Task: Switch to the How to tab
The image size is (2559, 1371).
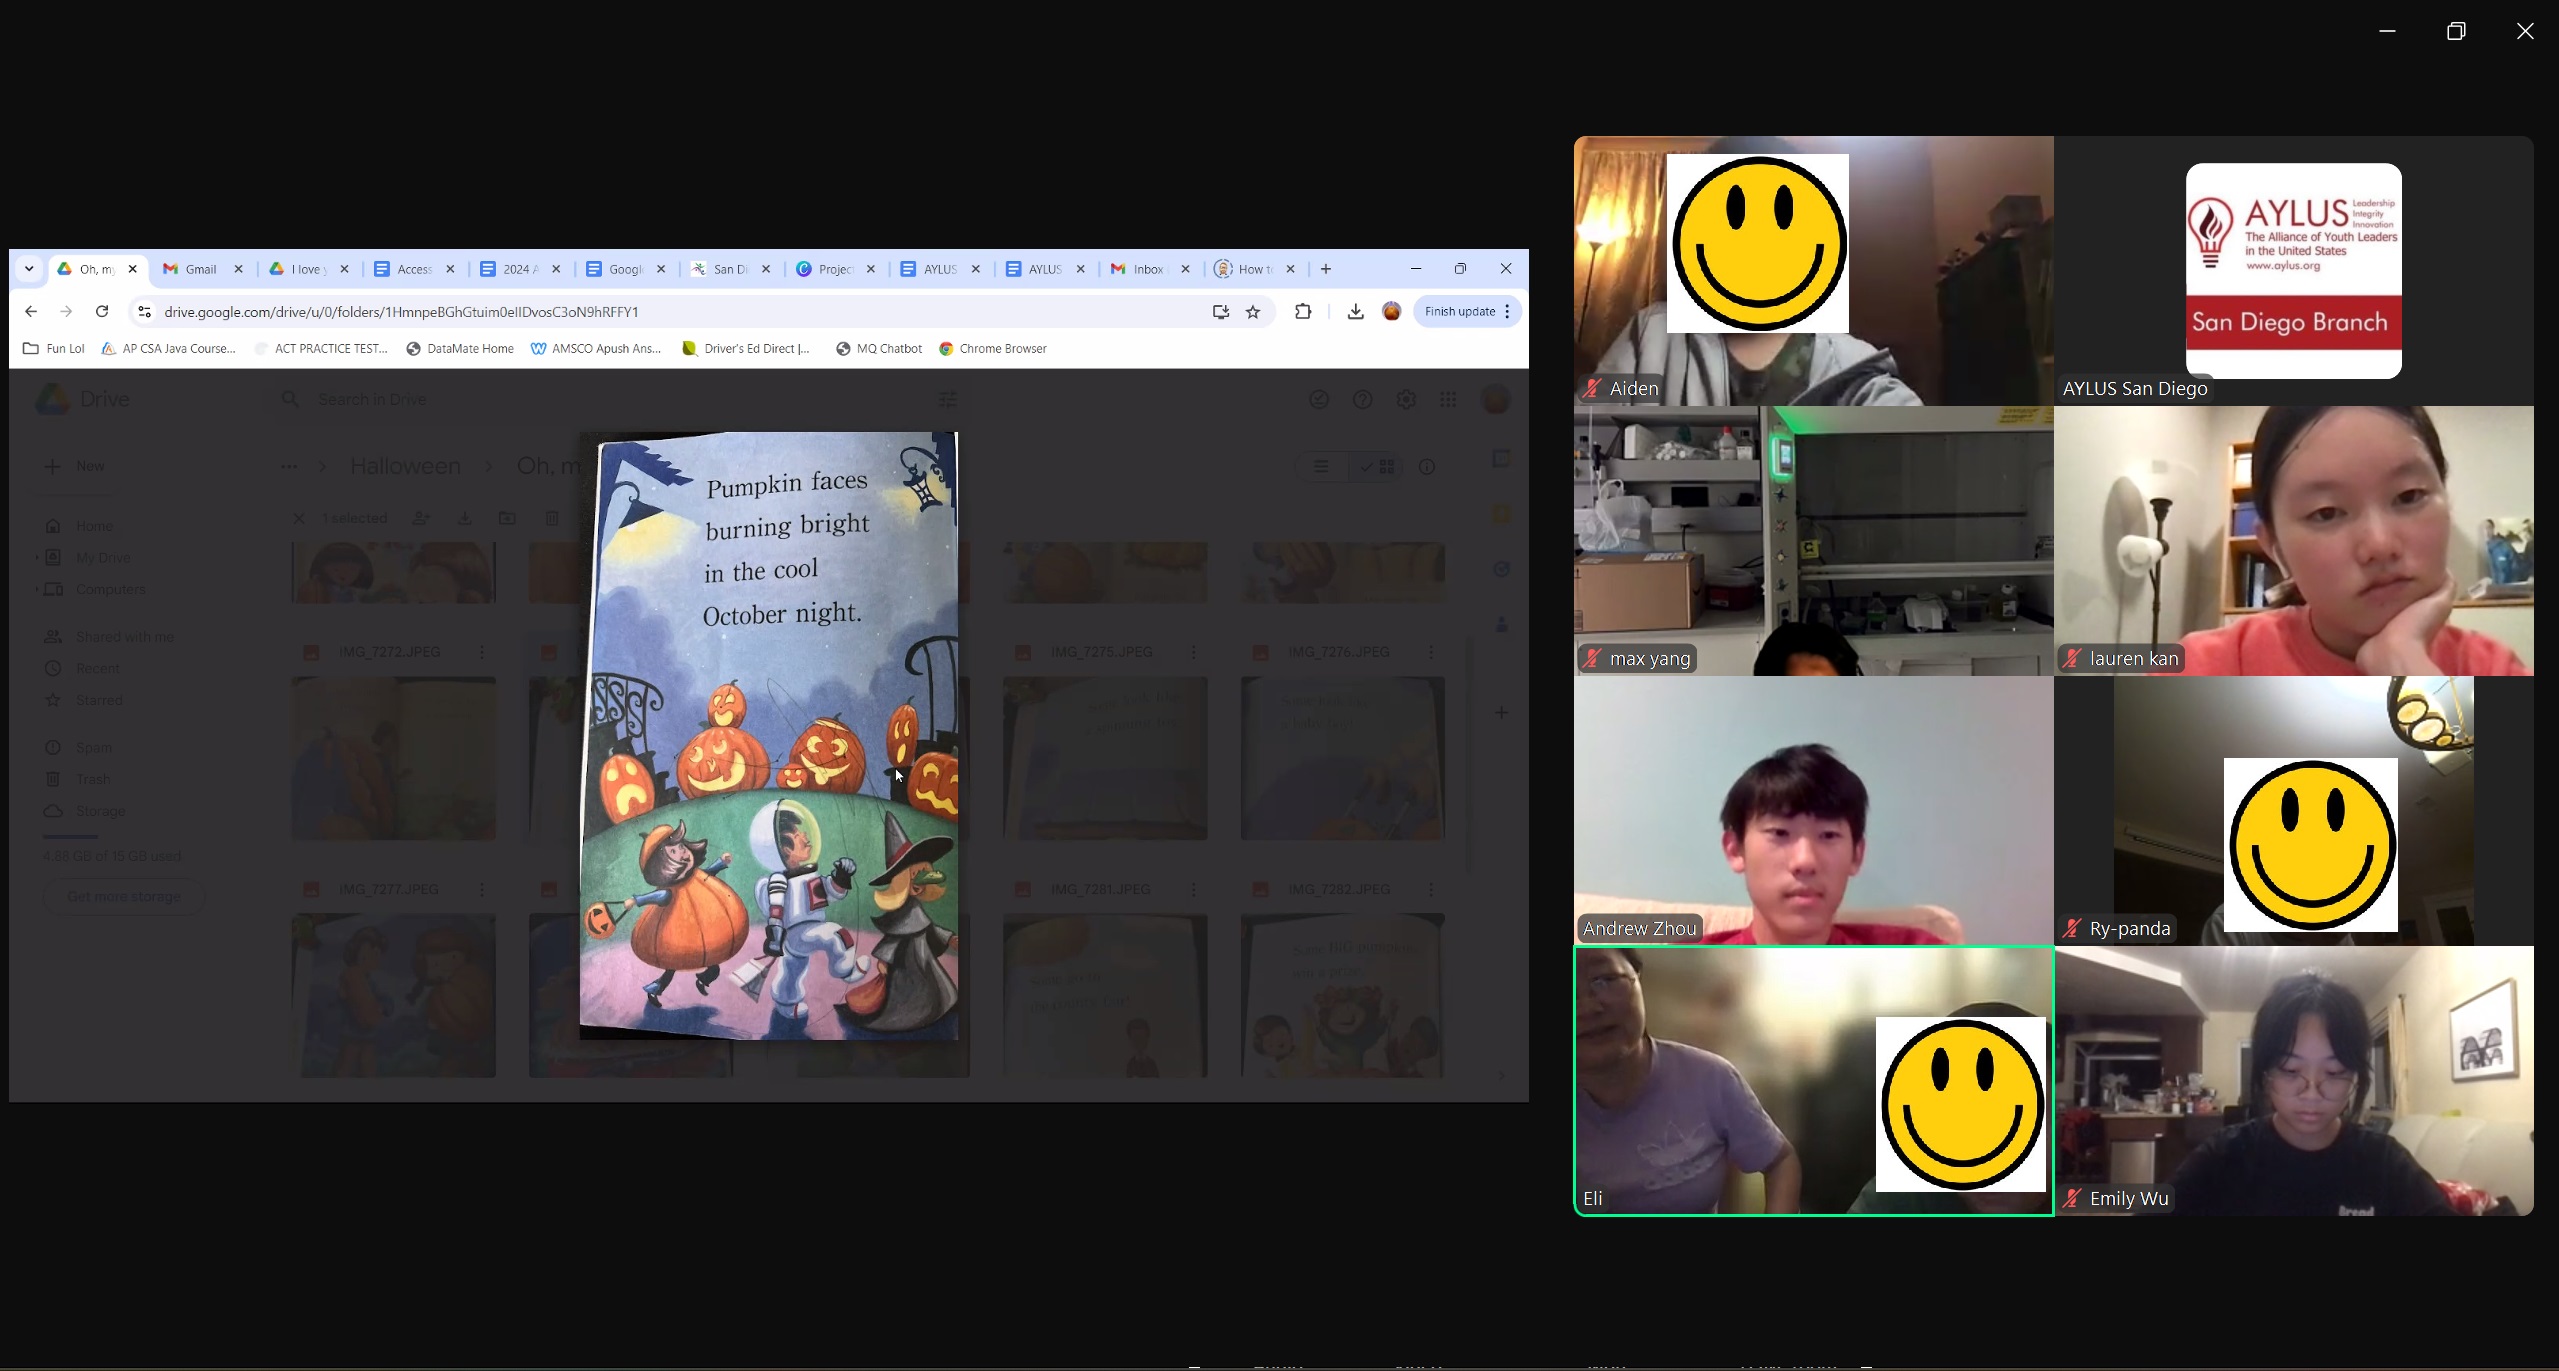Action: point(1255,269)
